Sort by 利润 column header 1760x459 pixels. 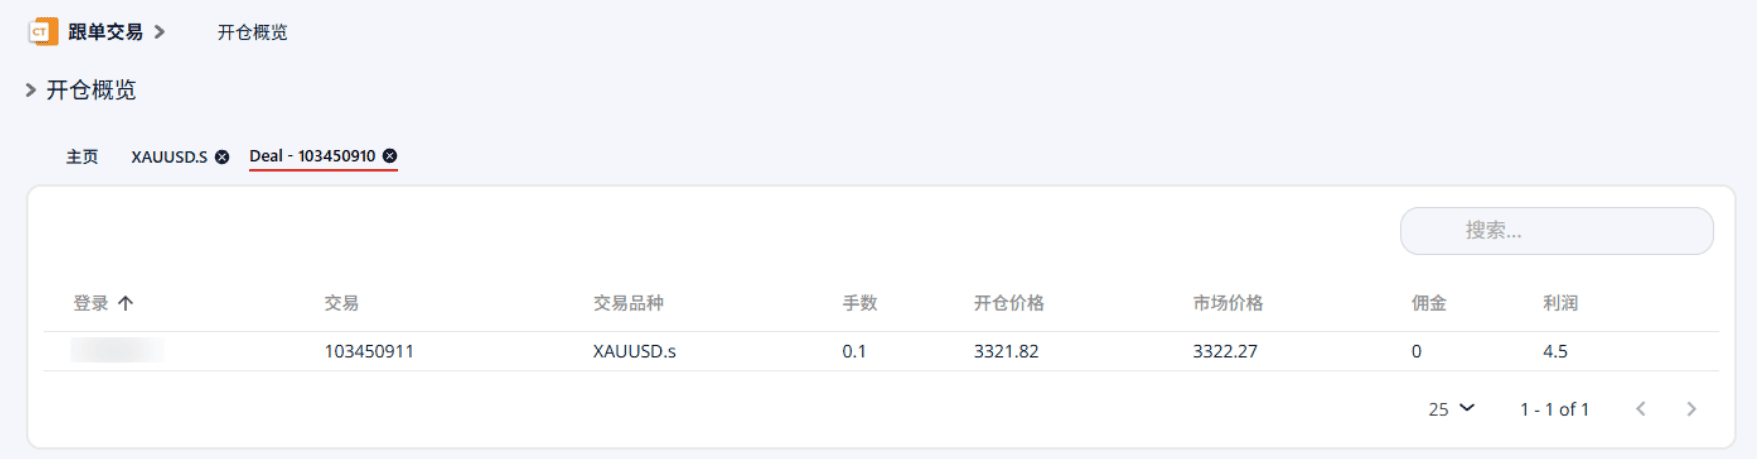(x=1560, y=303)
